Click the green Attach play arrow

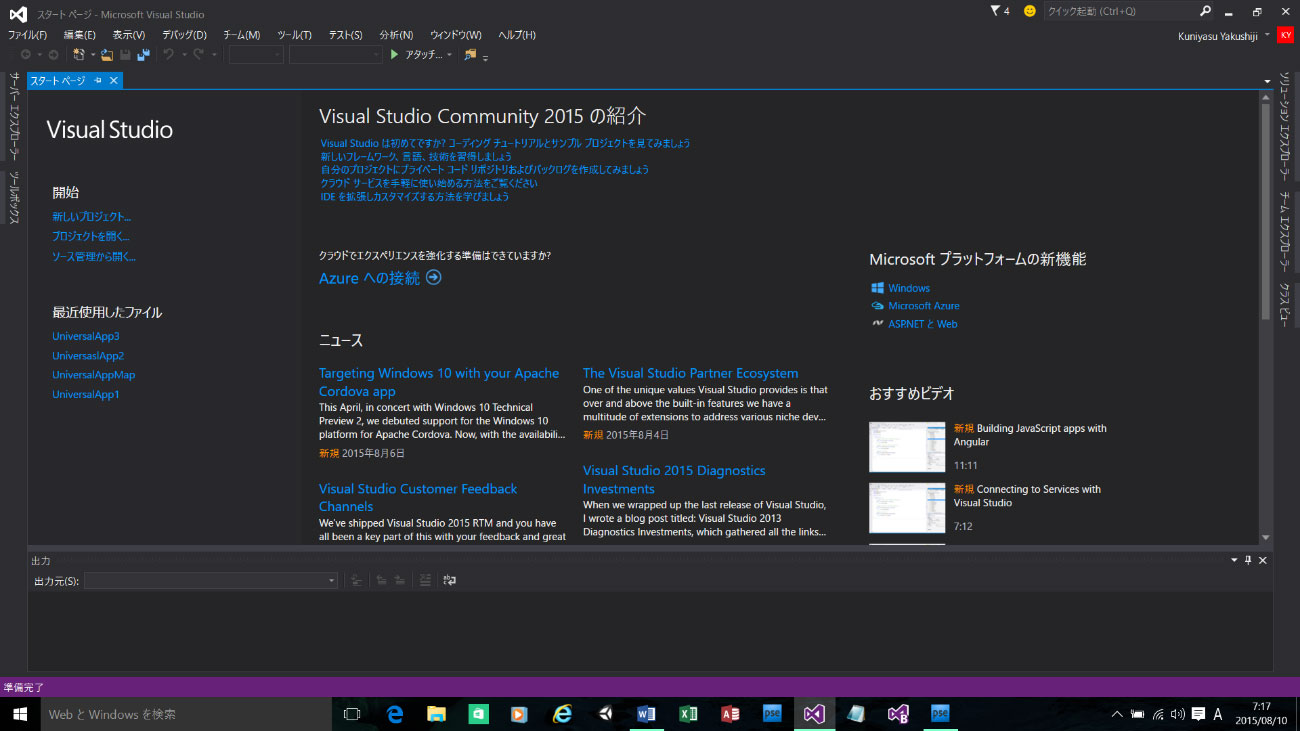click(395, 55)
